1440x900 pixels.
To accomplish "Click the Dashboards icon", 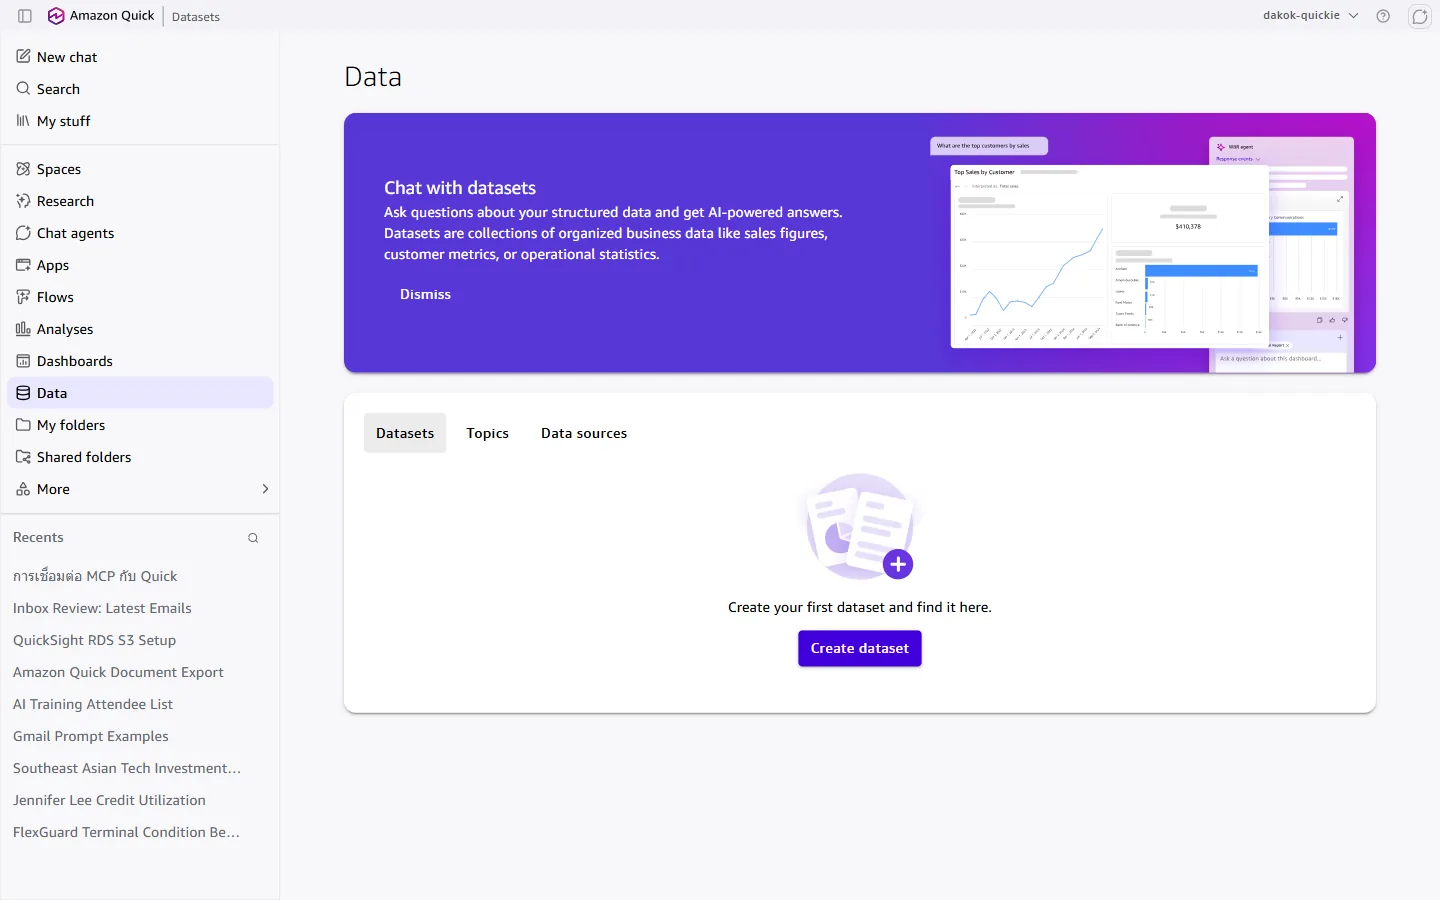I will 23,361.
